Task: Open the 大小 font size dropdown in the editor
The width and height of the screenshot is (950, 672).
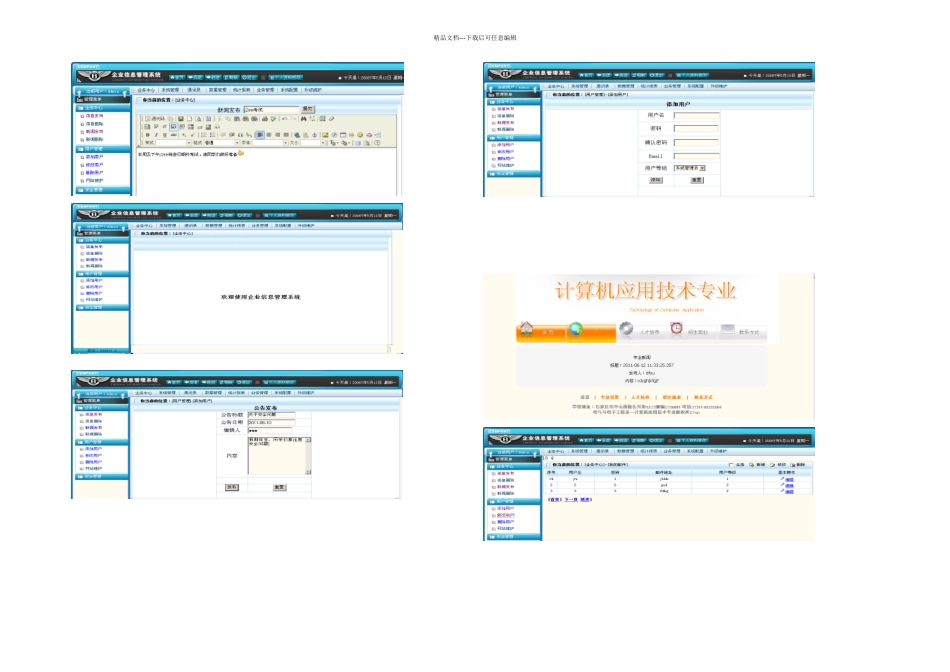Action: pos(314,143)
